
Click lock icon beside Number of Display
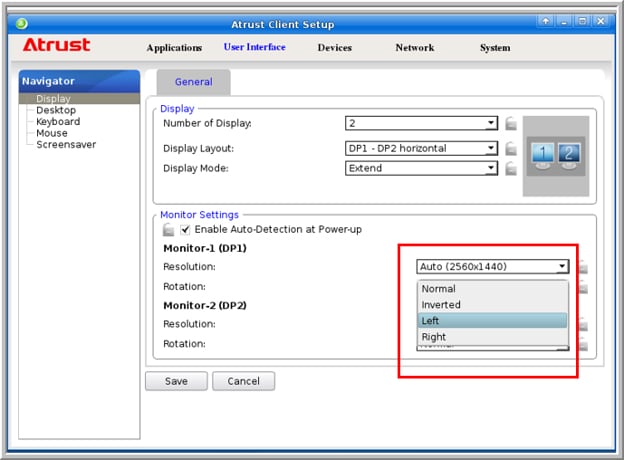[x=511, y=123]
